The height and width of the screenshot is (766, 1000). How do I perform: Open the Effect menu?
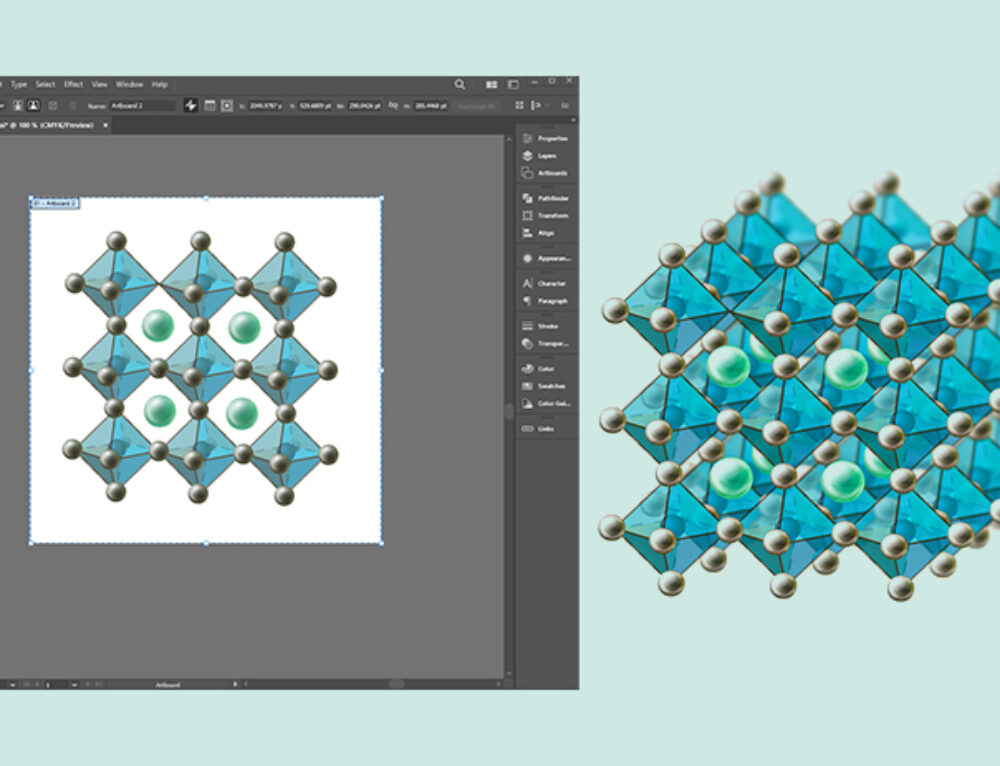pos(72,84)
